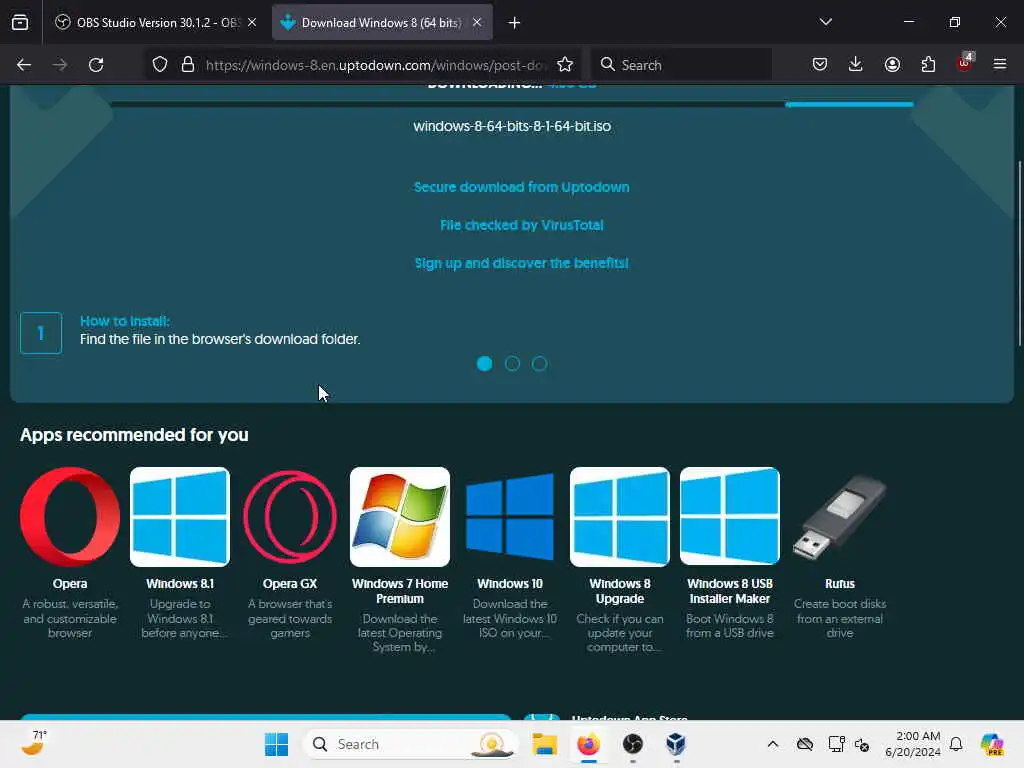Click the Rufus title text
Screen dimensions: 1024x768
coord(840,584)
